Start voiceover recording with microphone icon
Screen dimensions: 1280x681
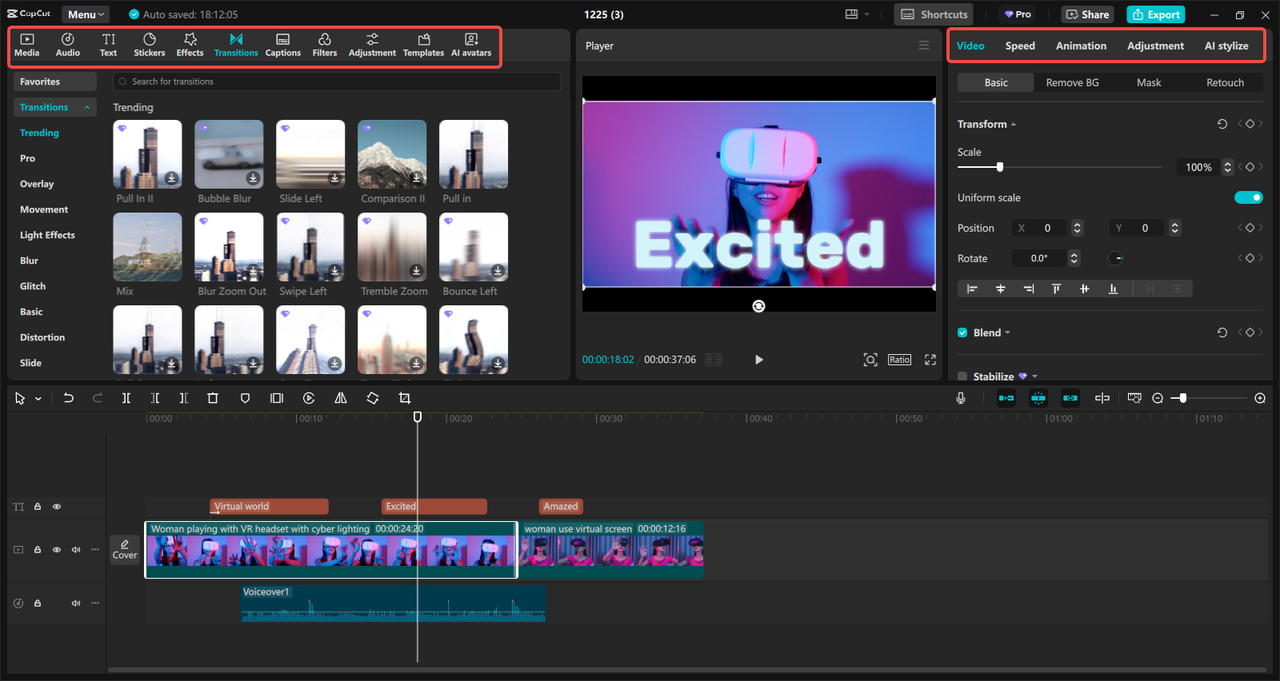pyautogui.click(x=961, y=398)
